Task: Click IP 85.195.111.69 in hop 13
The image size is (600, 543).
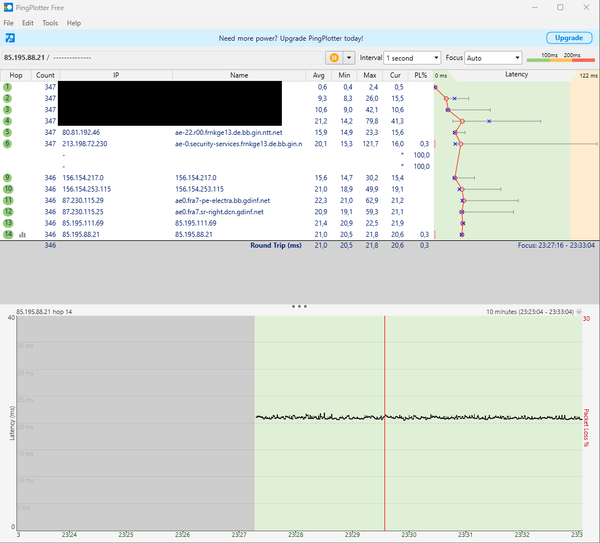Action: (x=83, y=223)
